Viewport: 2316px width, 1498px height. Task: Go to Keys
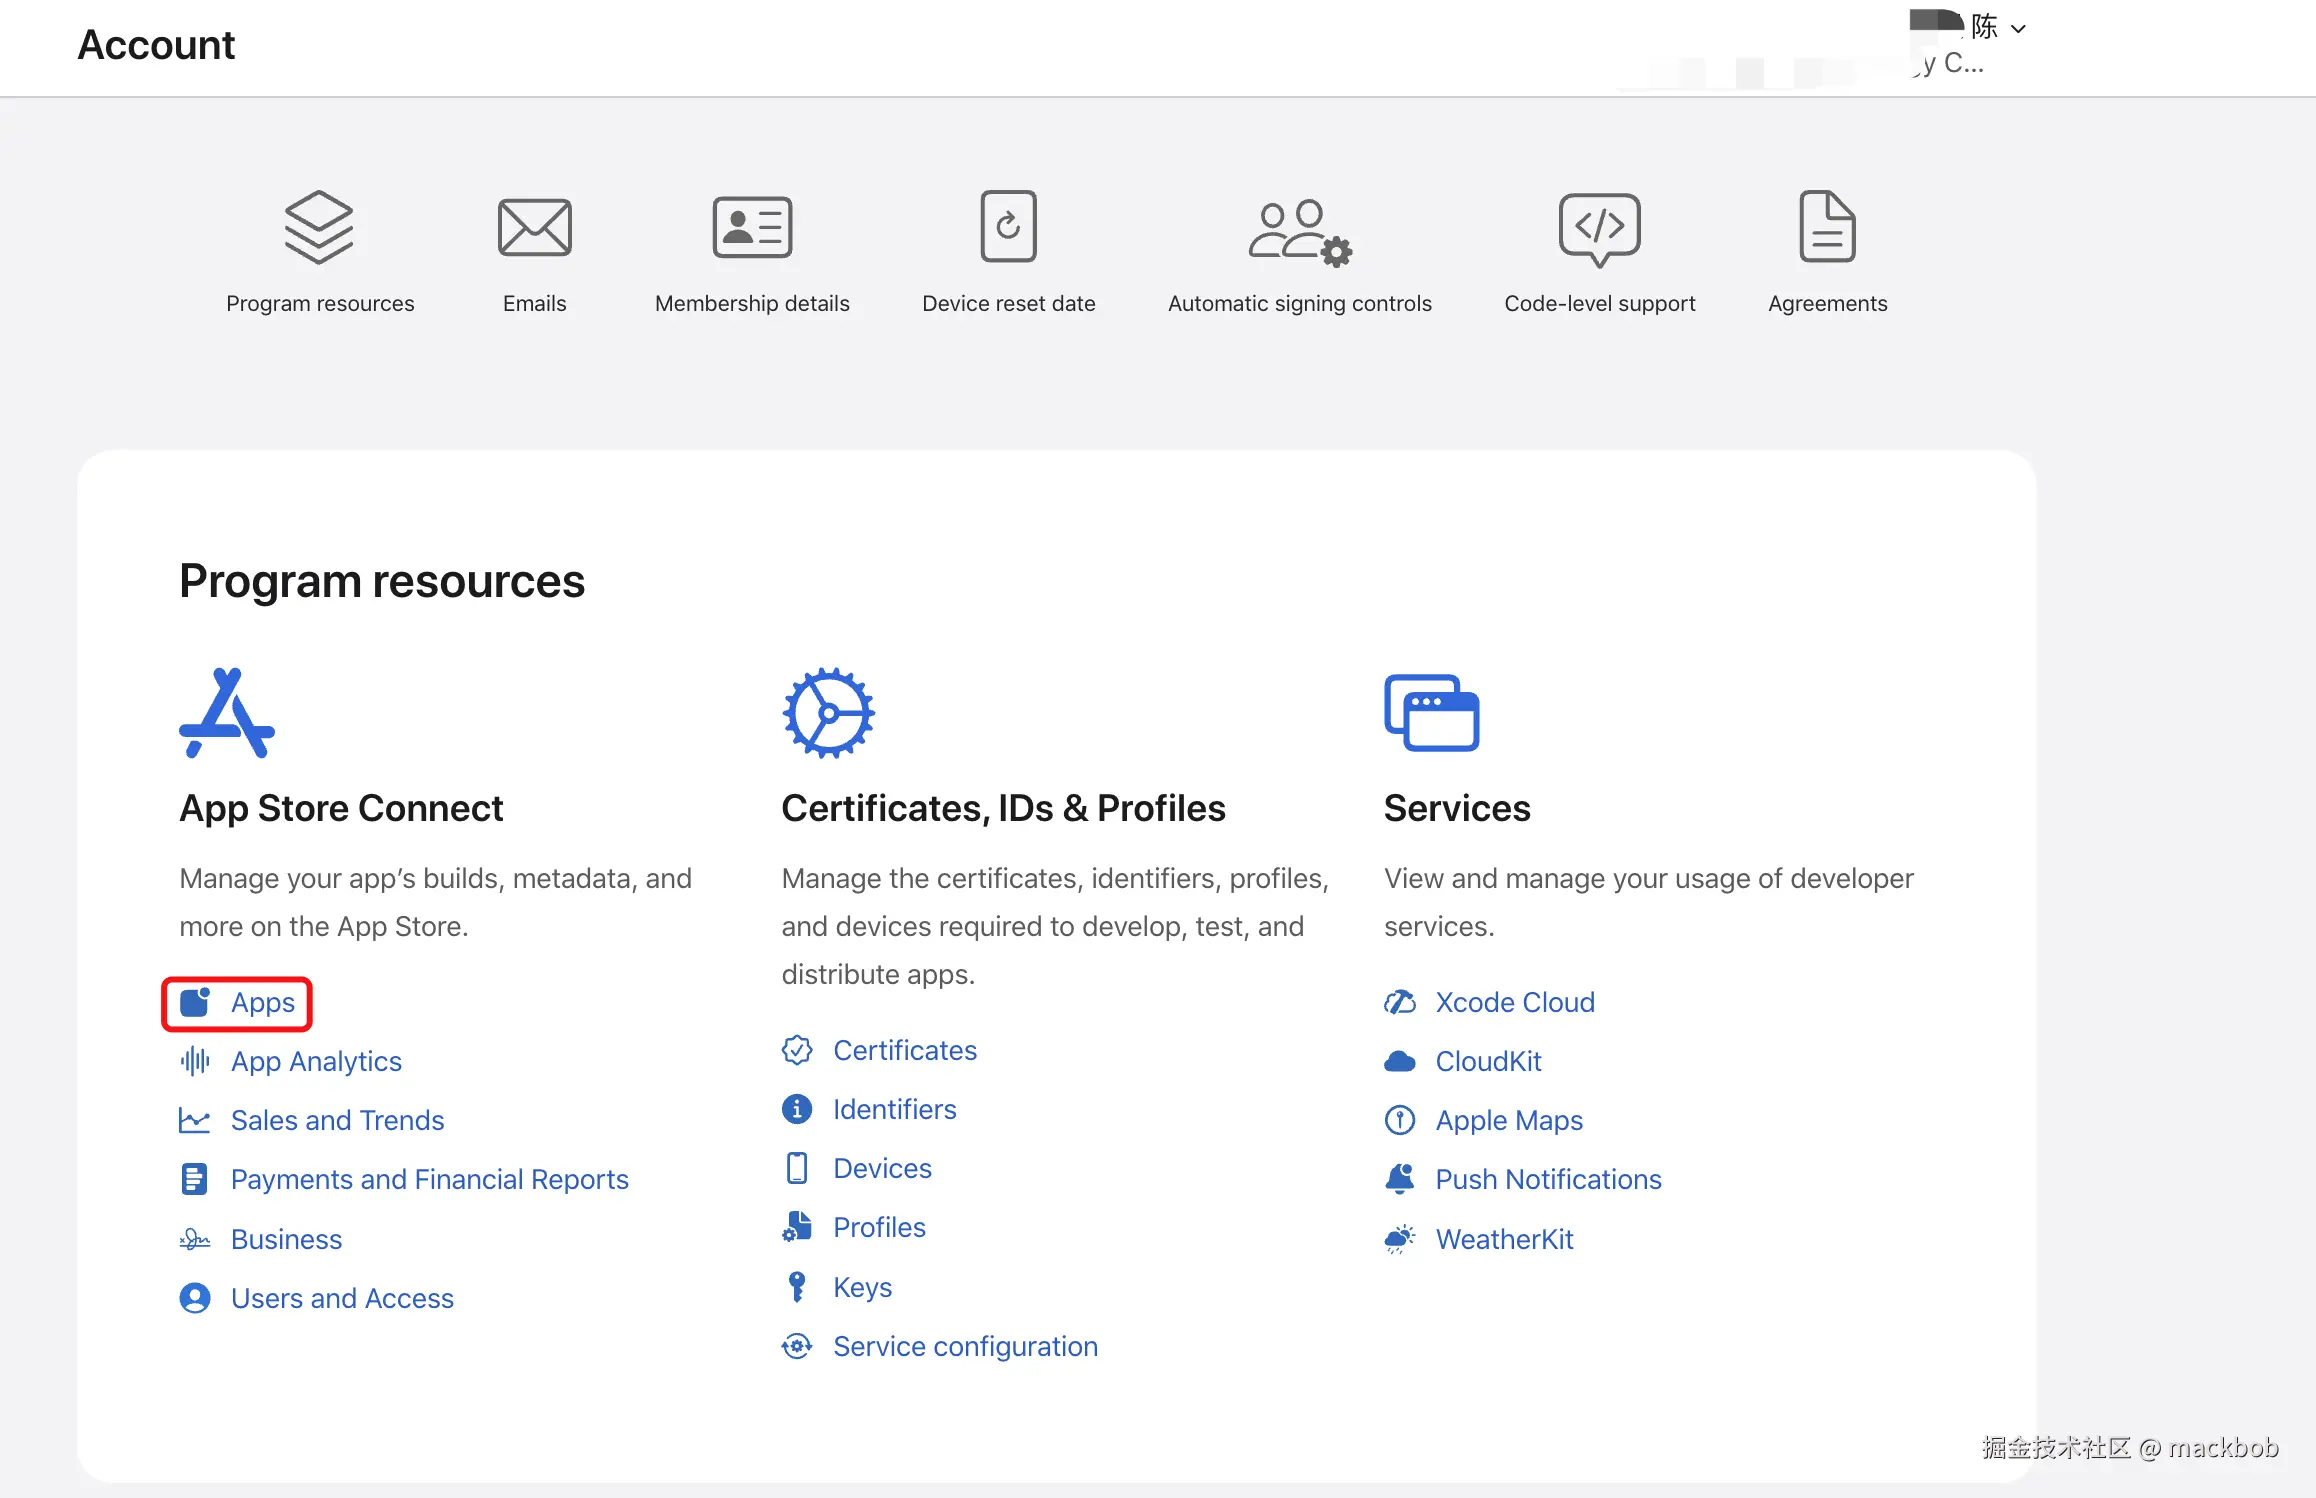[x=863, y=1287]
